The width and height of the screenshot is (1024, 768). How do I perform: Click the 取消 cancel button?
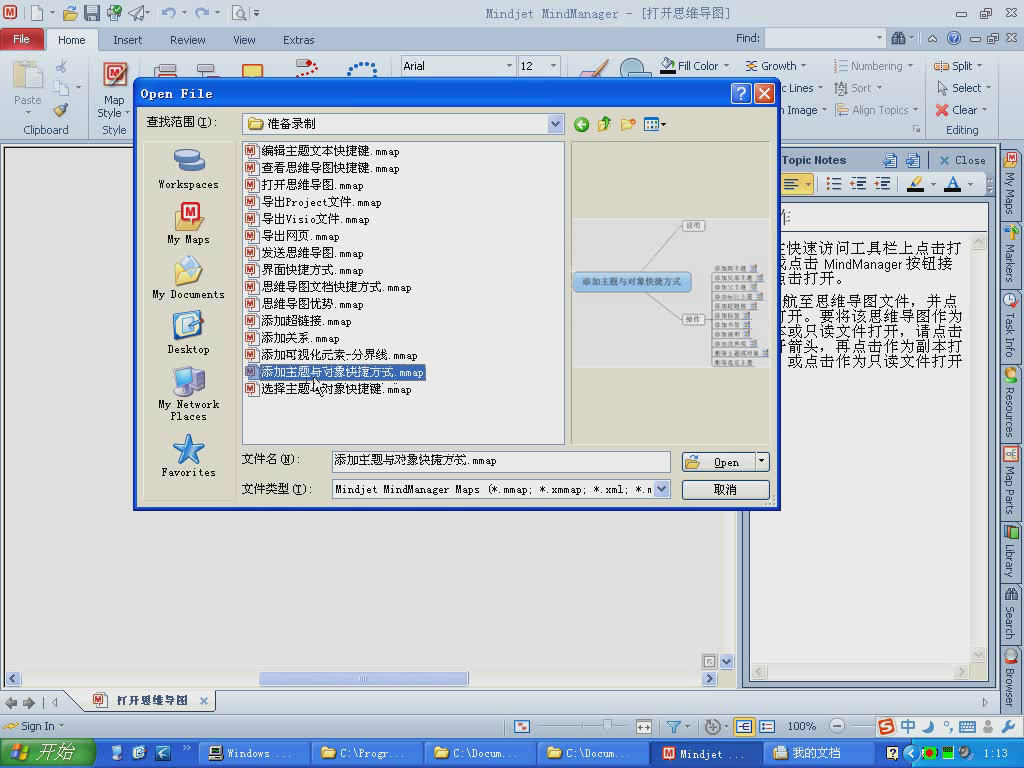click(x=726, y=489)
